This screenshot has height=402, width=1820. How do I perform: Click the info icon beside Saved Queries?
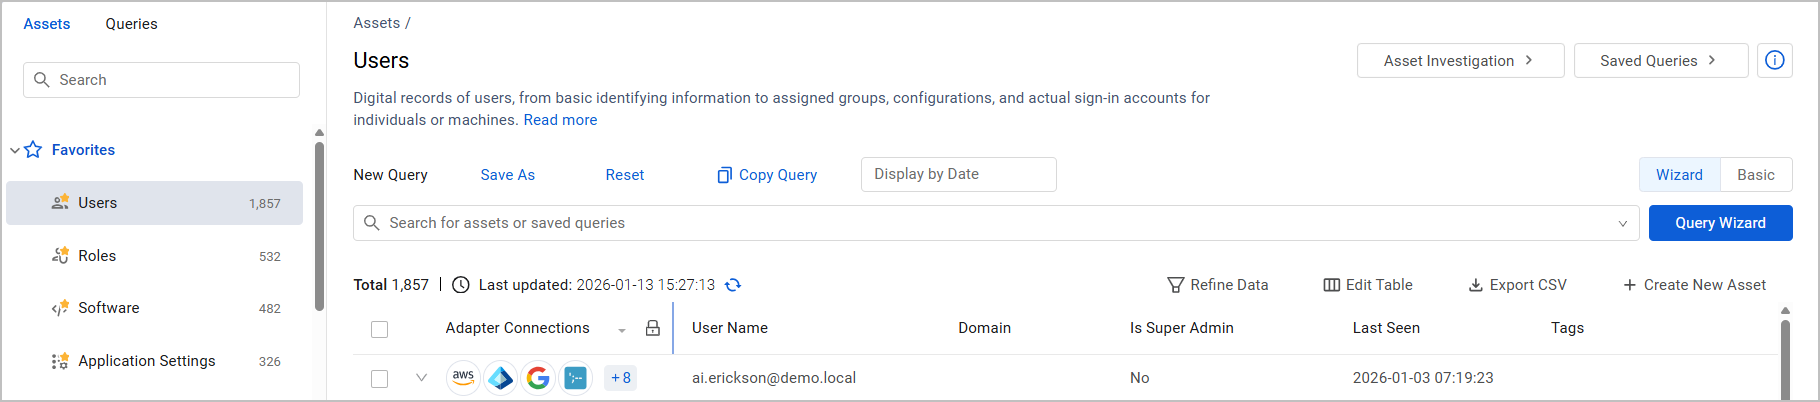point(1774,60)
